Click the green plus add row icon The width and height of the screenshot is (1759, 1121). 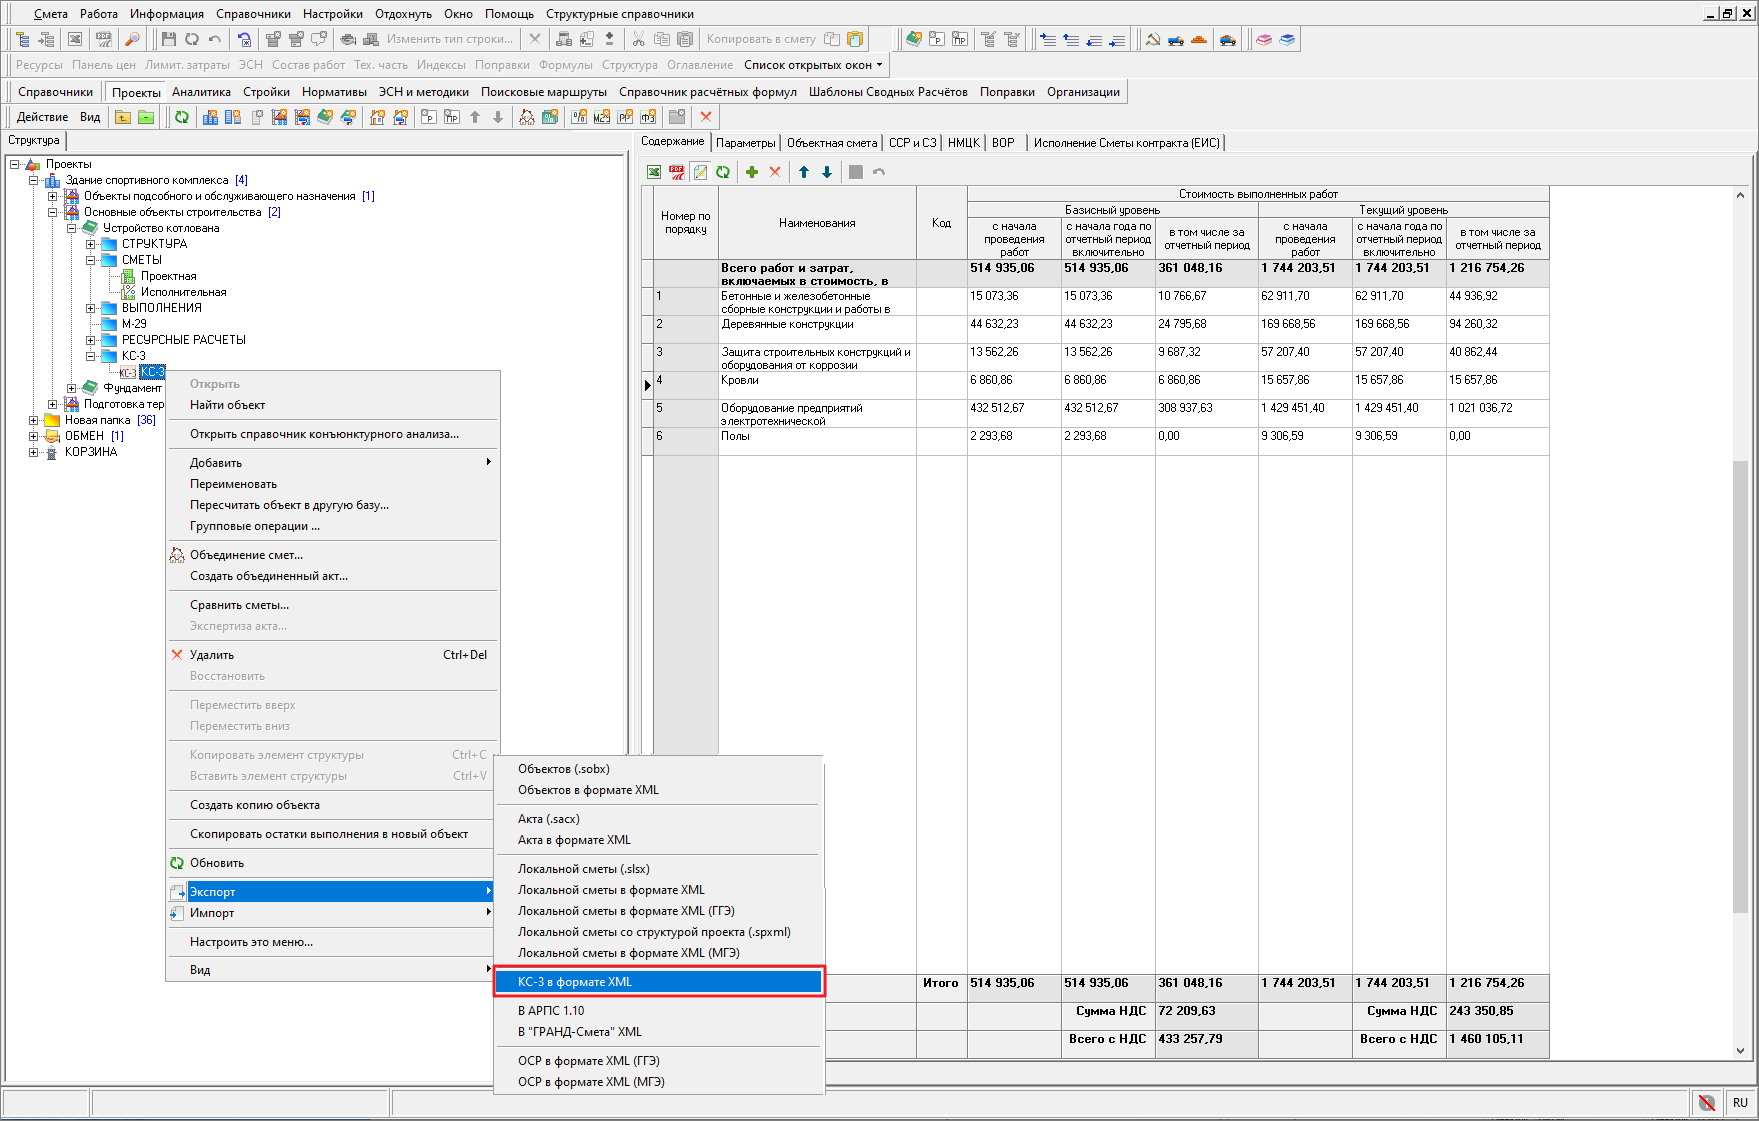point(752,172)
